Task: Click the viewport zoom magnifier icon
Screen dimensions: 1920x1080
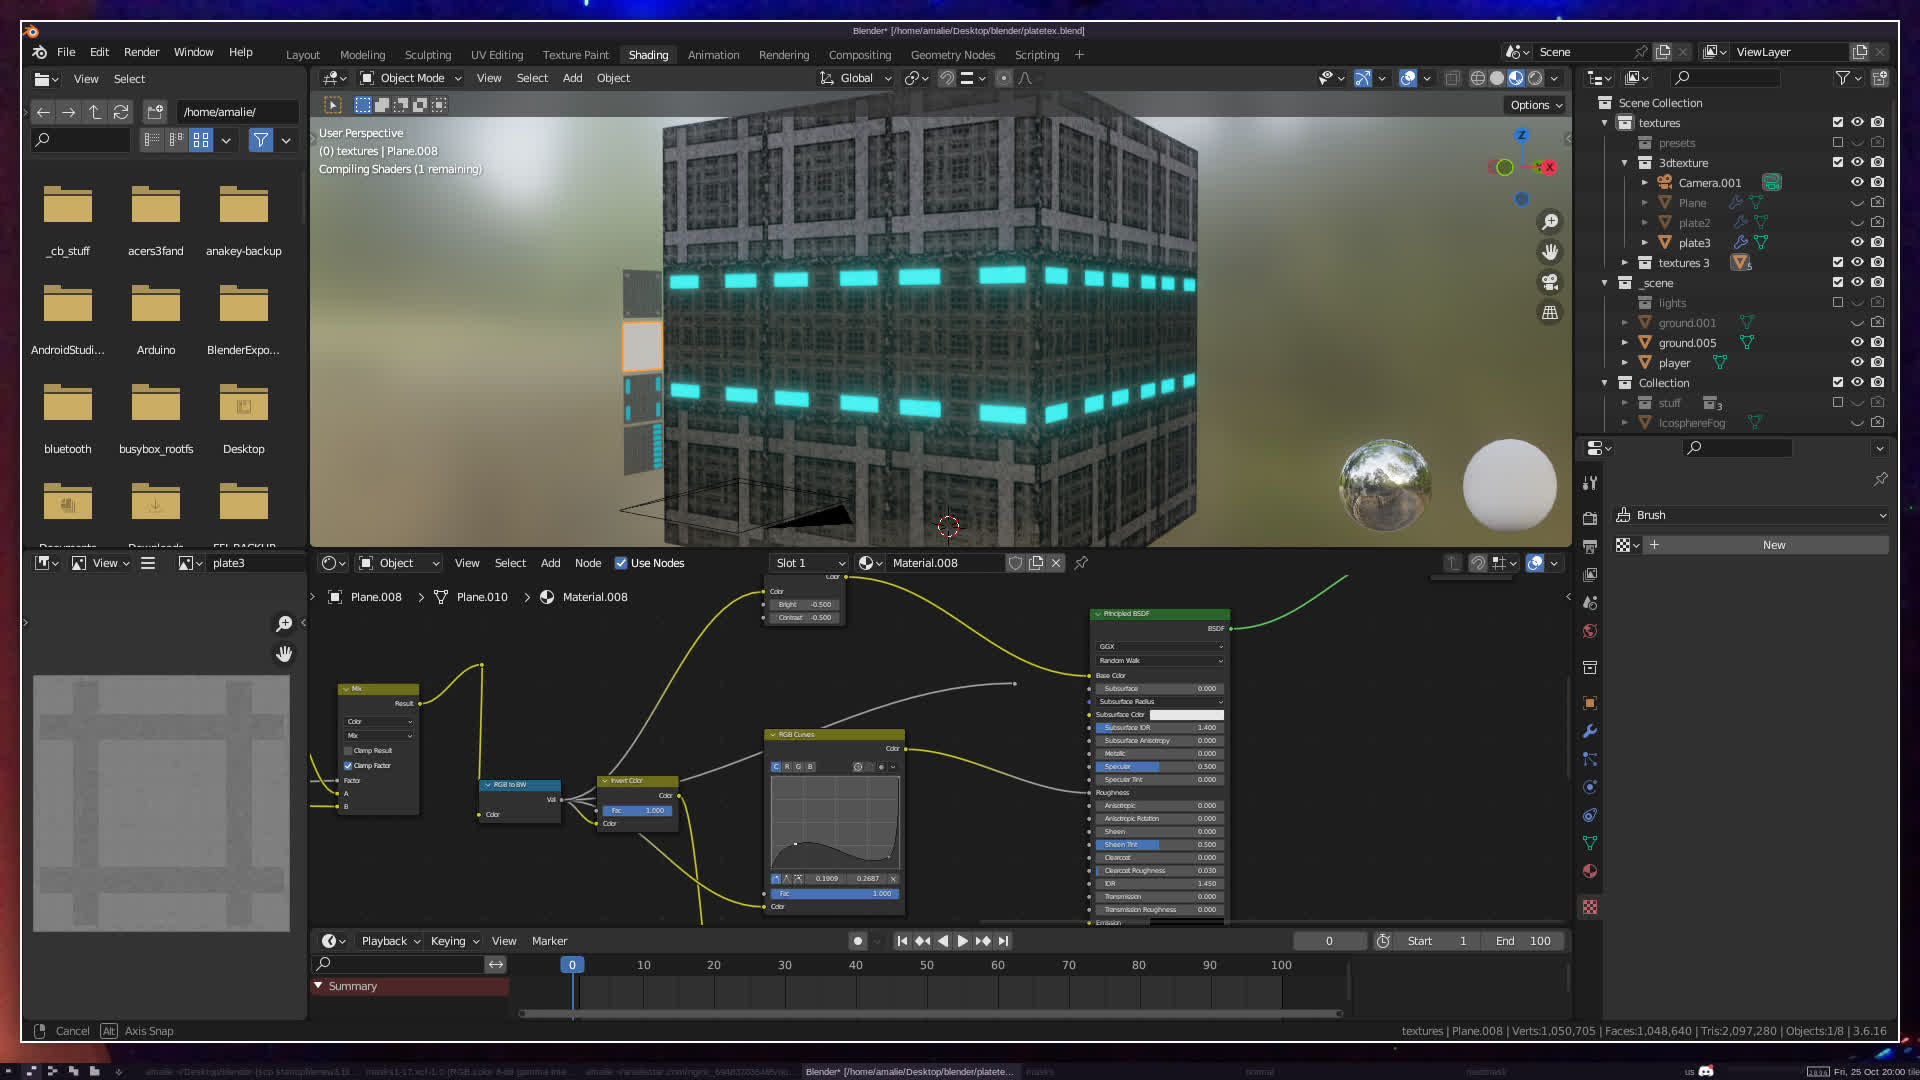Action: click(1550, 222)
